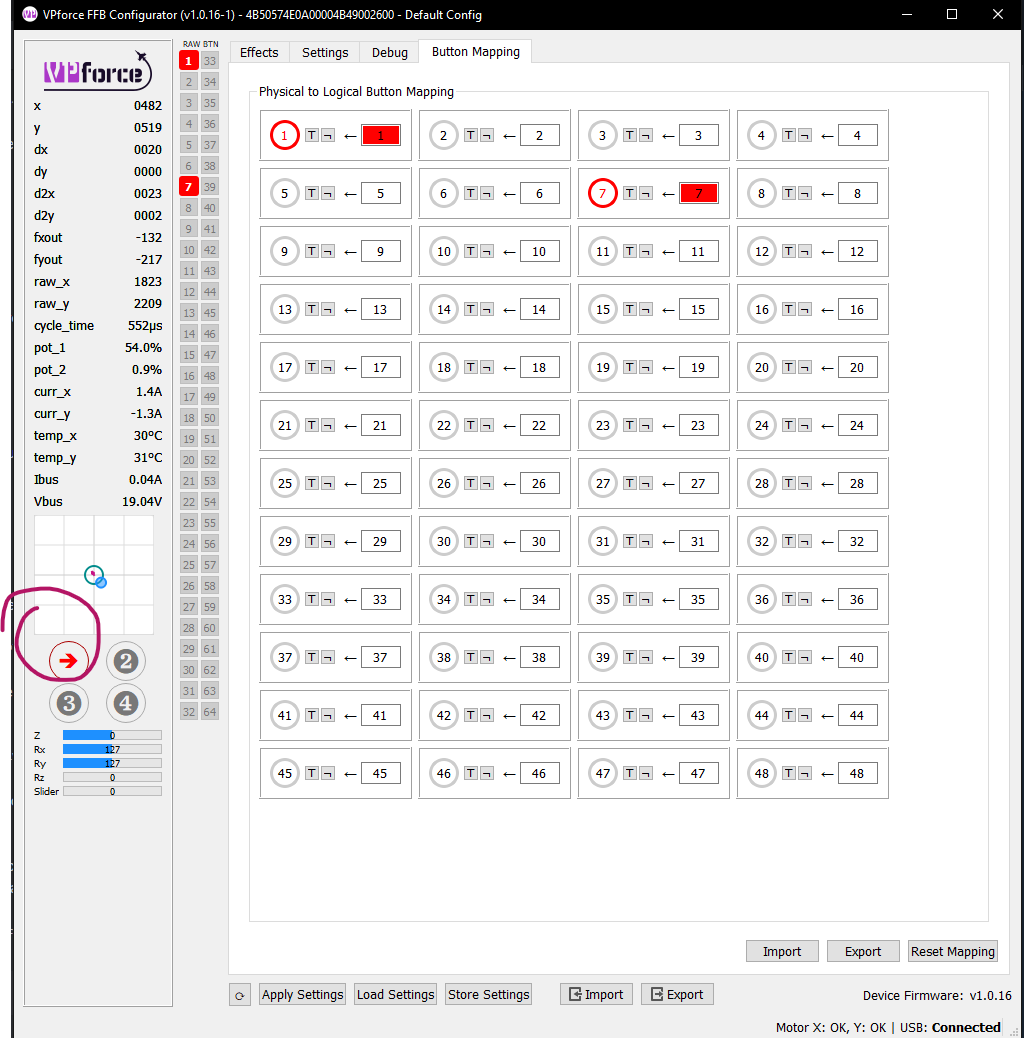Click the pot_1 value 54.0%
This screenshot has width=1024, height=1038.
click(144, 348)
